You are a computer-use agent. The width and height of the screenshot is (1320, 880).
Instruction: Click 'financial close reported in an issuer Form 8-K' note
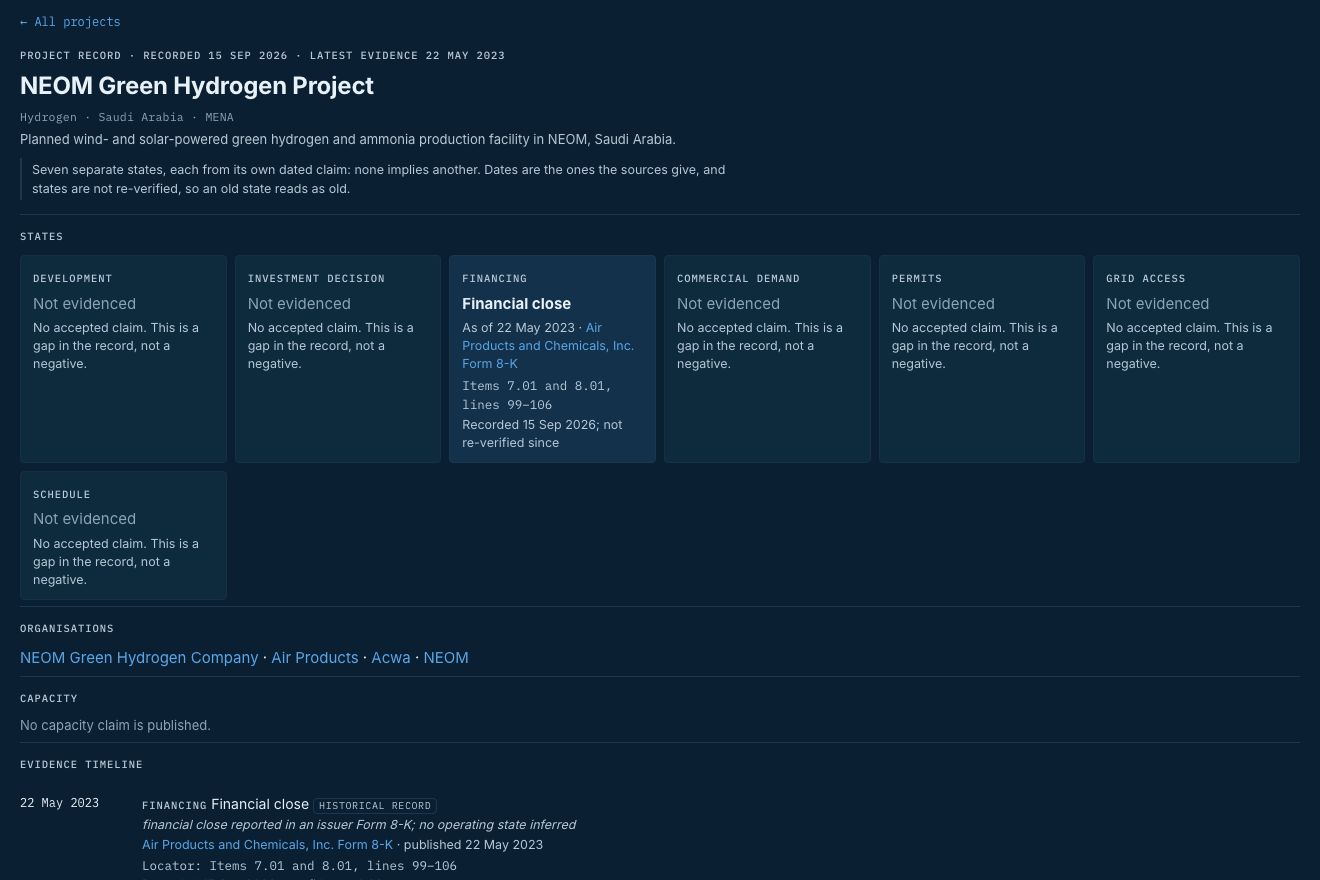coord(359,825)
